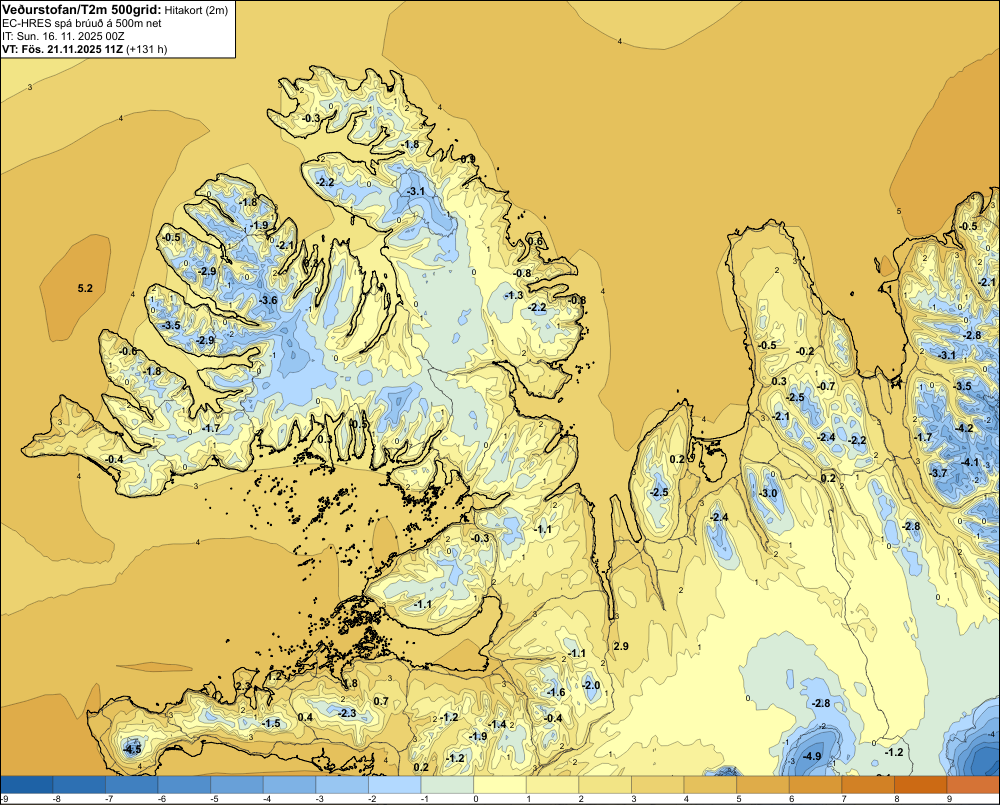Click the 9 legend scale label
The image size is (1000, 805).
(x=949, y=799)
